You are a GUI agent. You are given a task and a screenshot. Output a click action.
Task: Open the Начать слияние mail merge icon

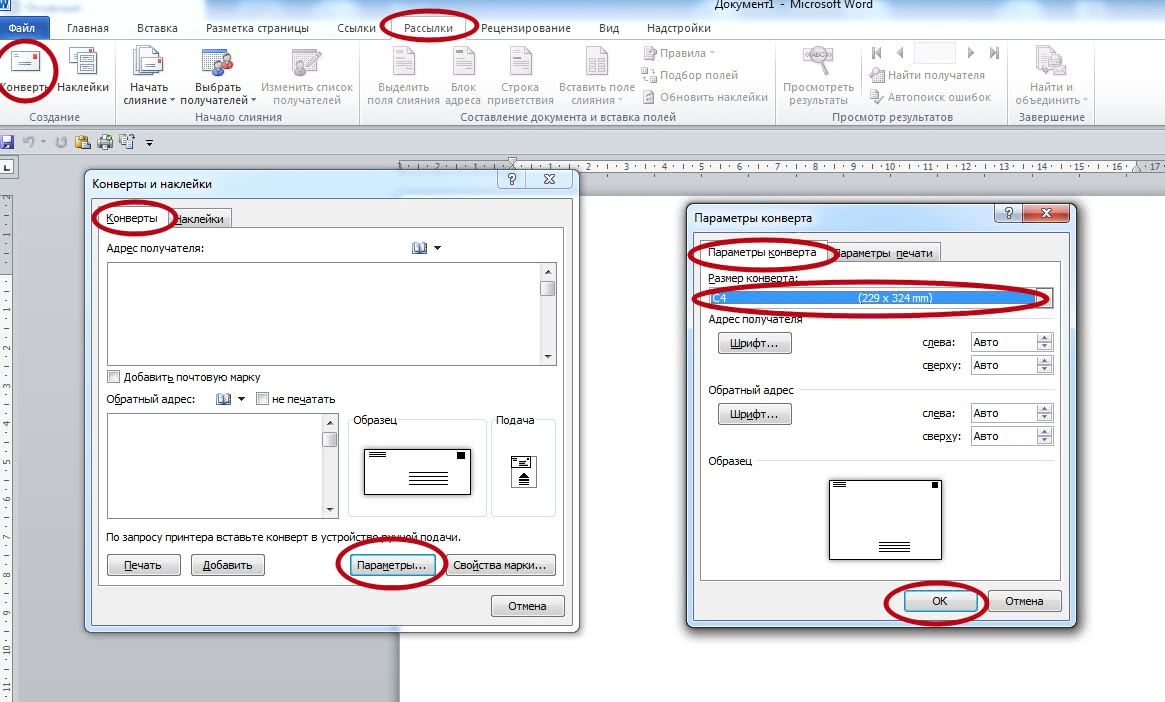[148, 66]
